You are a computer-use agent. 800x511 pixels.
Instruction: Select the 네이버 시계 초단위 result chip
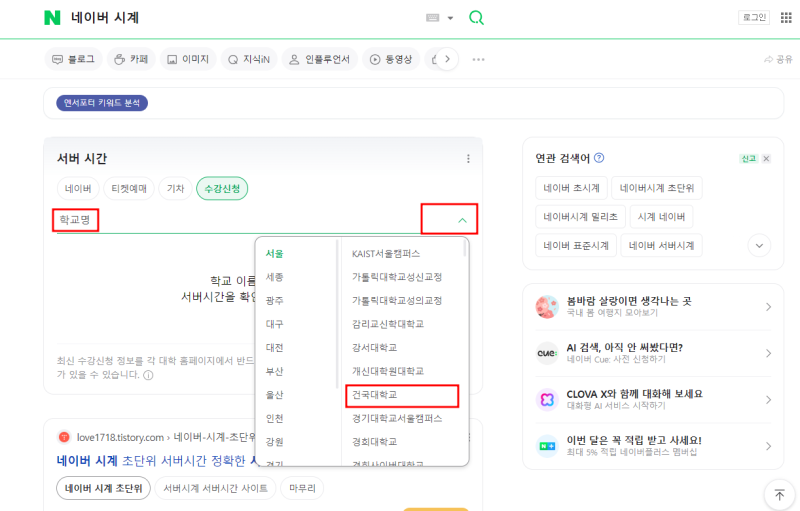(104, 489)
